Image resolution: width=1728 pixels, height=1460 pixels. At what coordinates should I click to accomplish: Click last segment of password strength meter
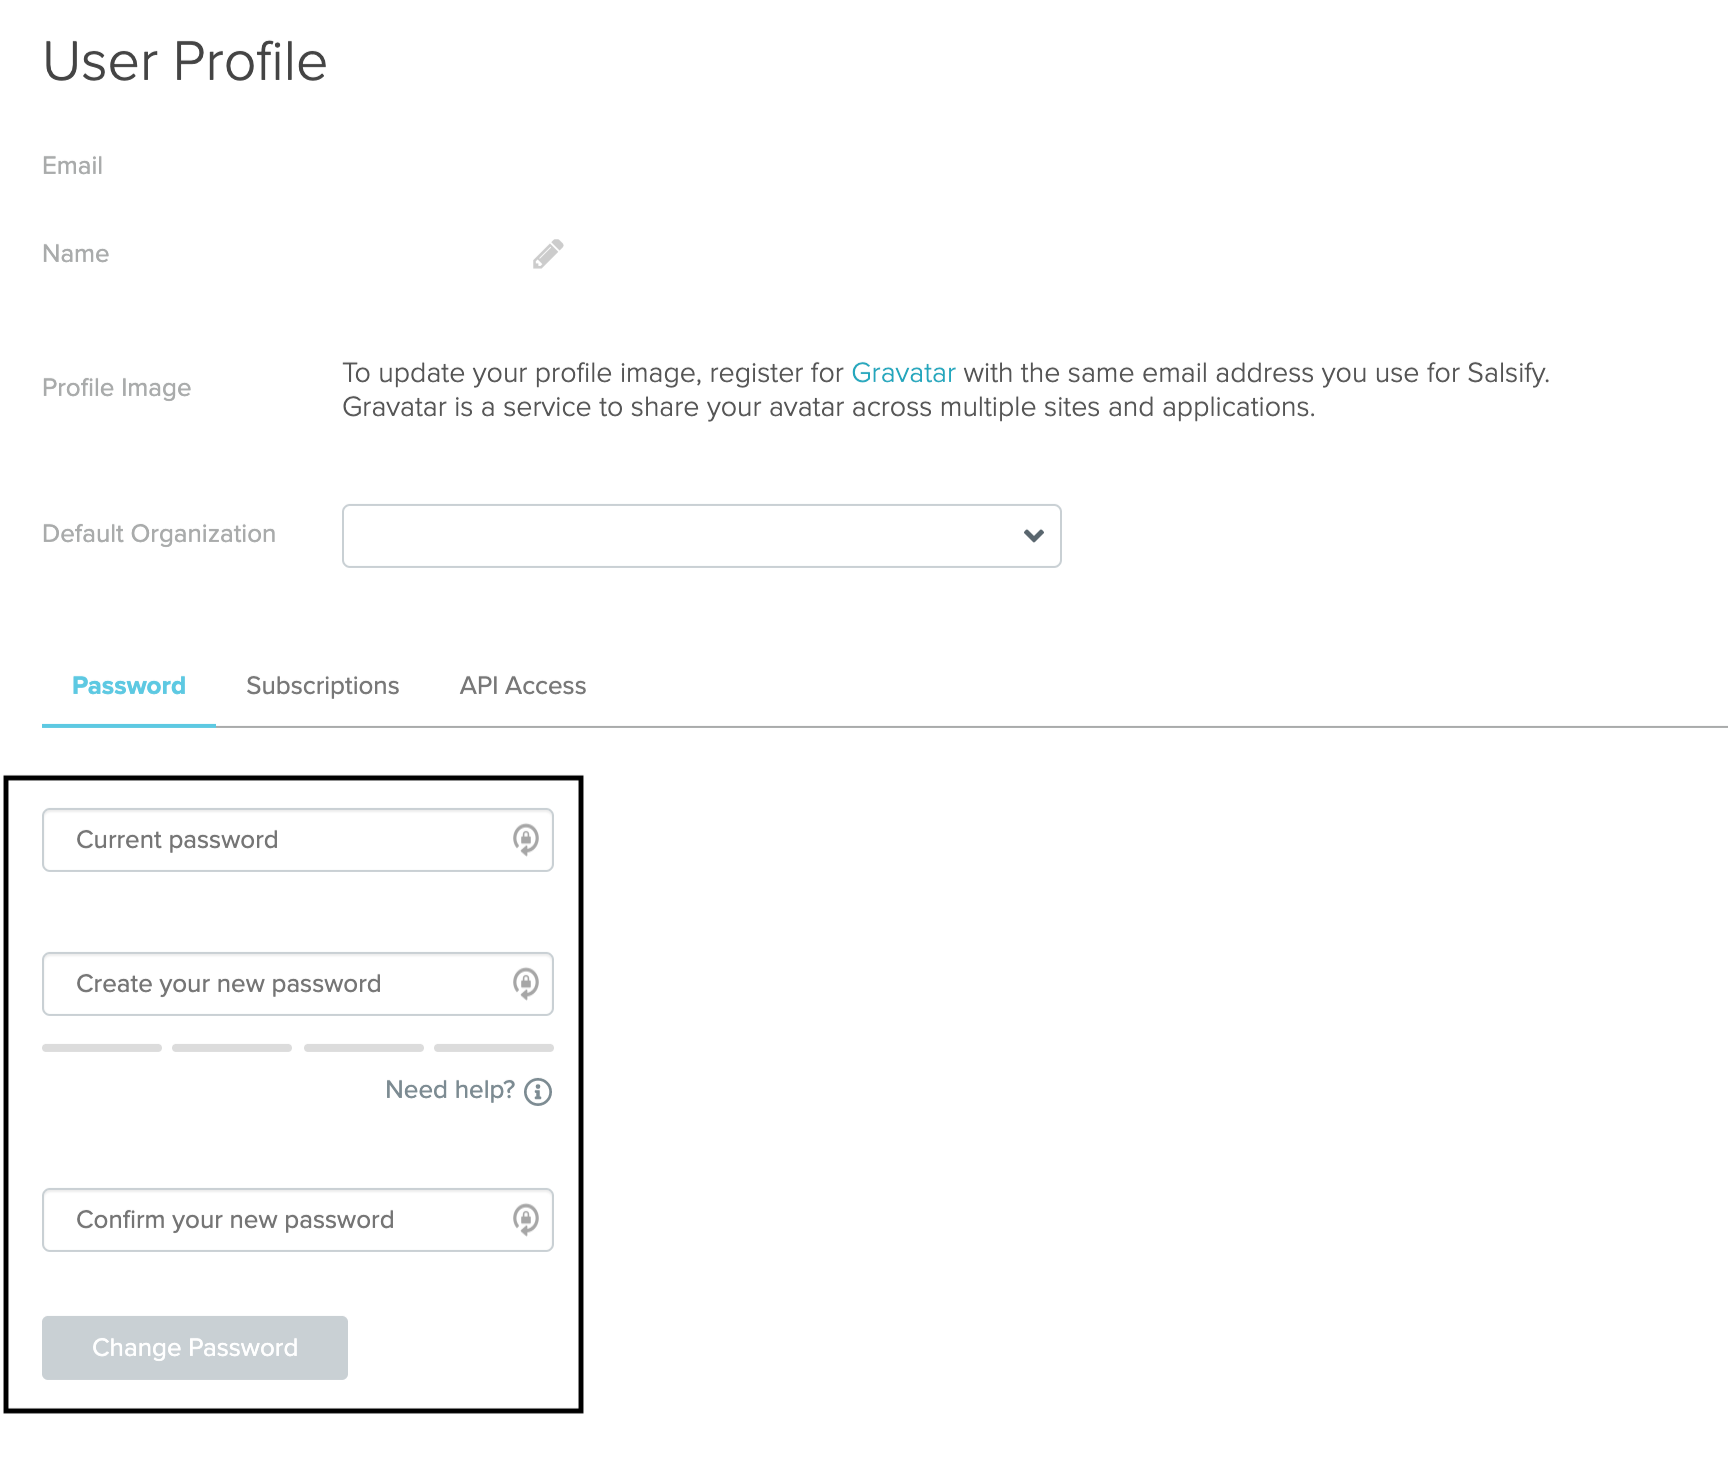point(494,1048)
